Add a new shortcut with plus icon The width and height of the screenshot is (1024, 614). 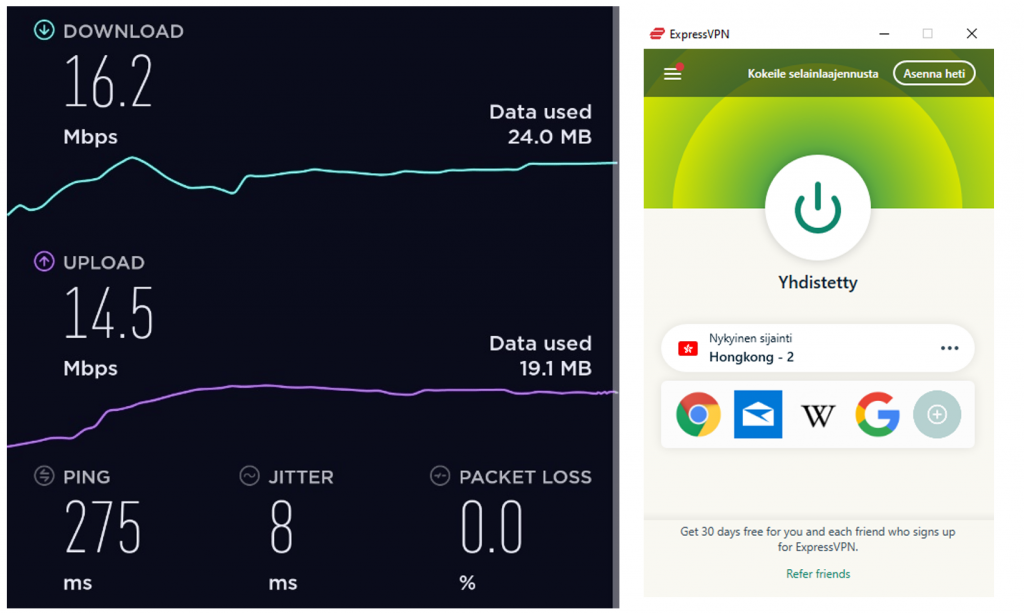(x=937, y=414)
